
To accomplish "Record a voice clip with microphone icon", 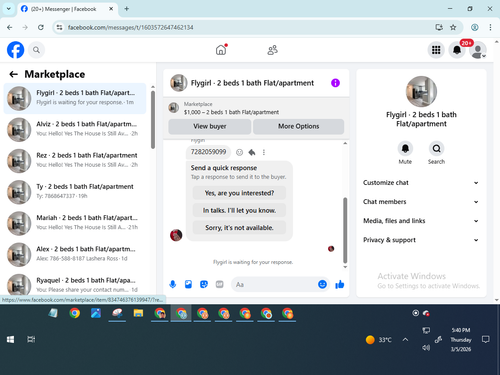I will click(173, 284).
